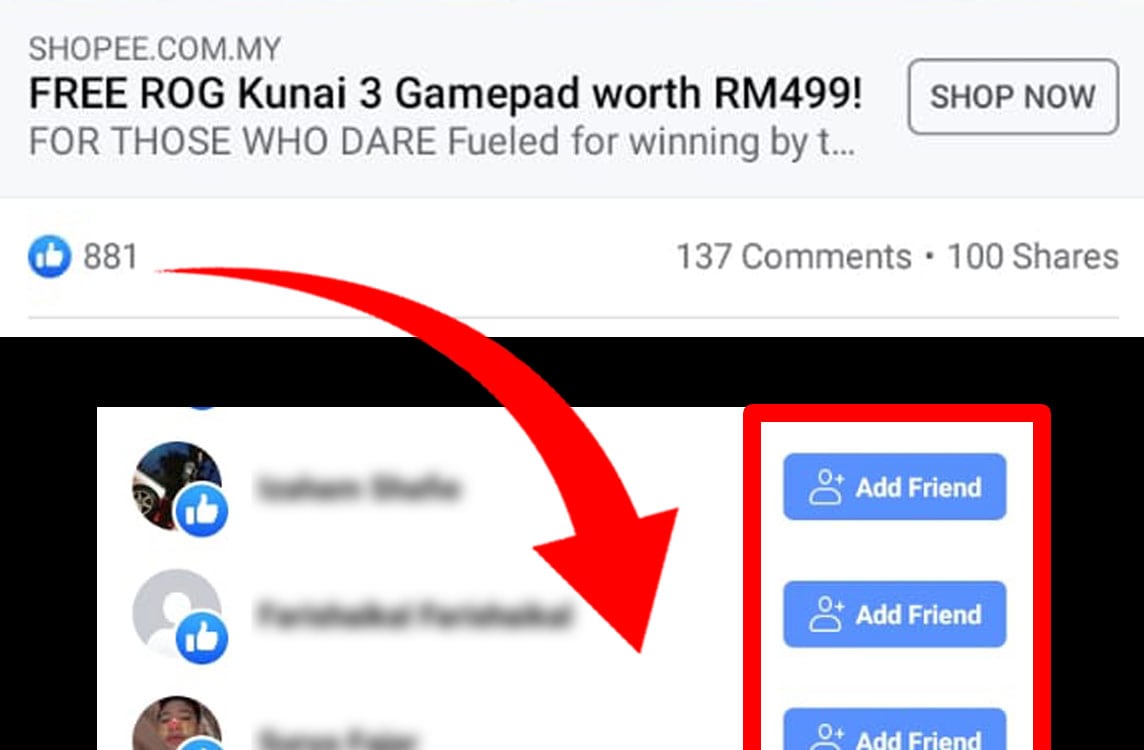The height and width of the screenshot is (750, 1144).
Task: Click the blue thumbs-up reaction icon beside 881
Action: coord(50,256)
